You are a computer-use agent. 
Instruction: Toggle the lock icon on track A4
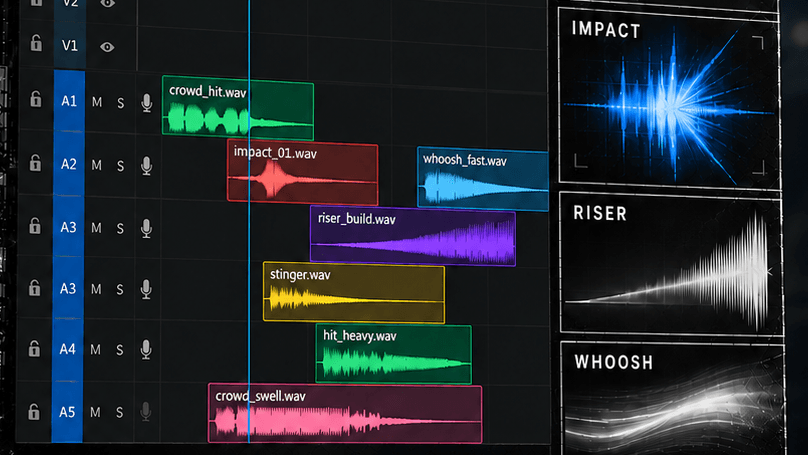point(34,349)
